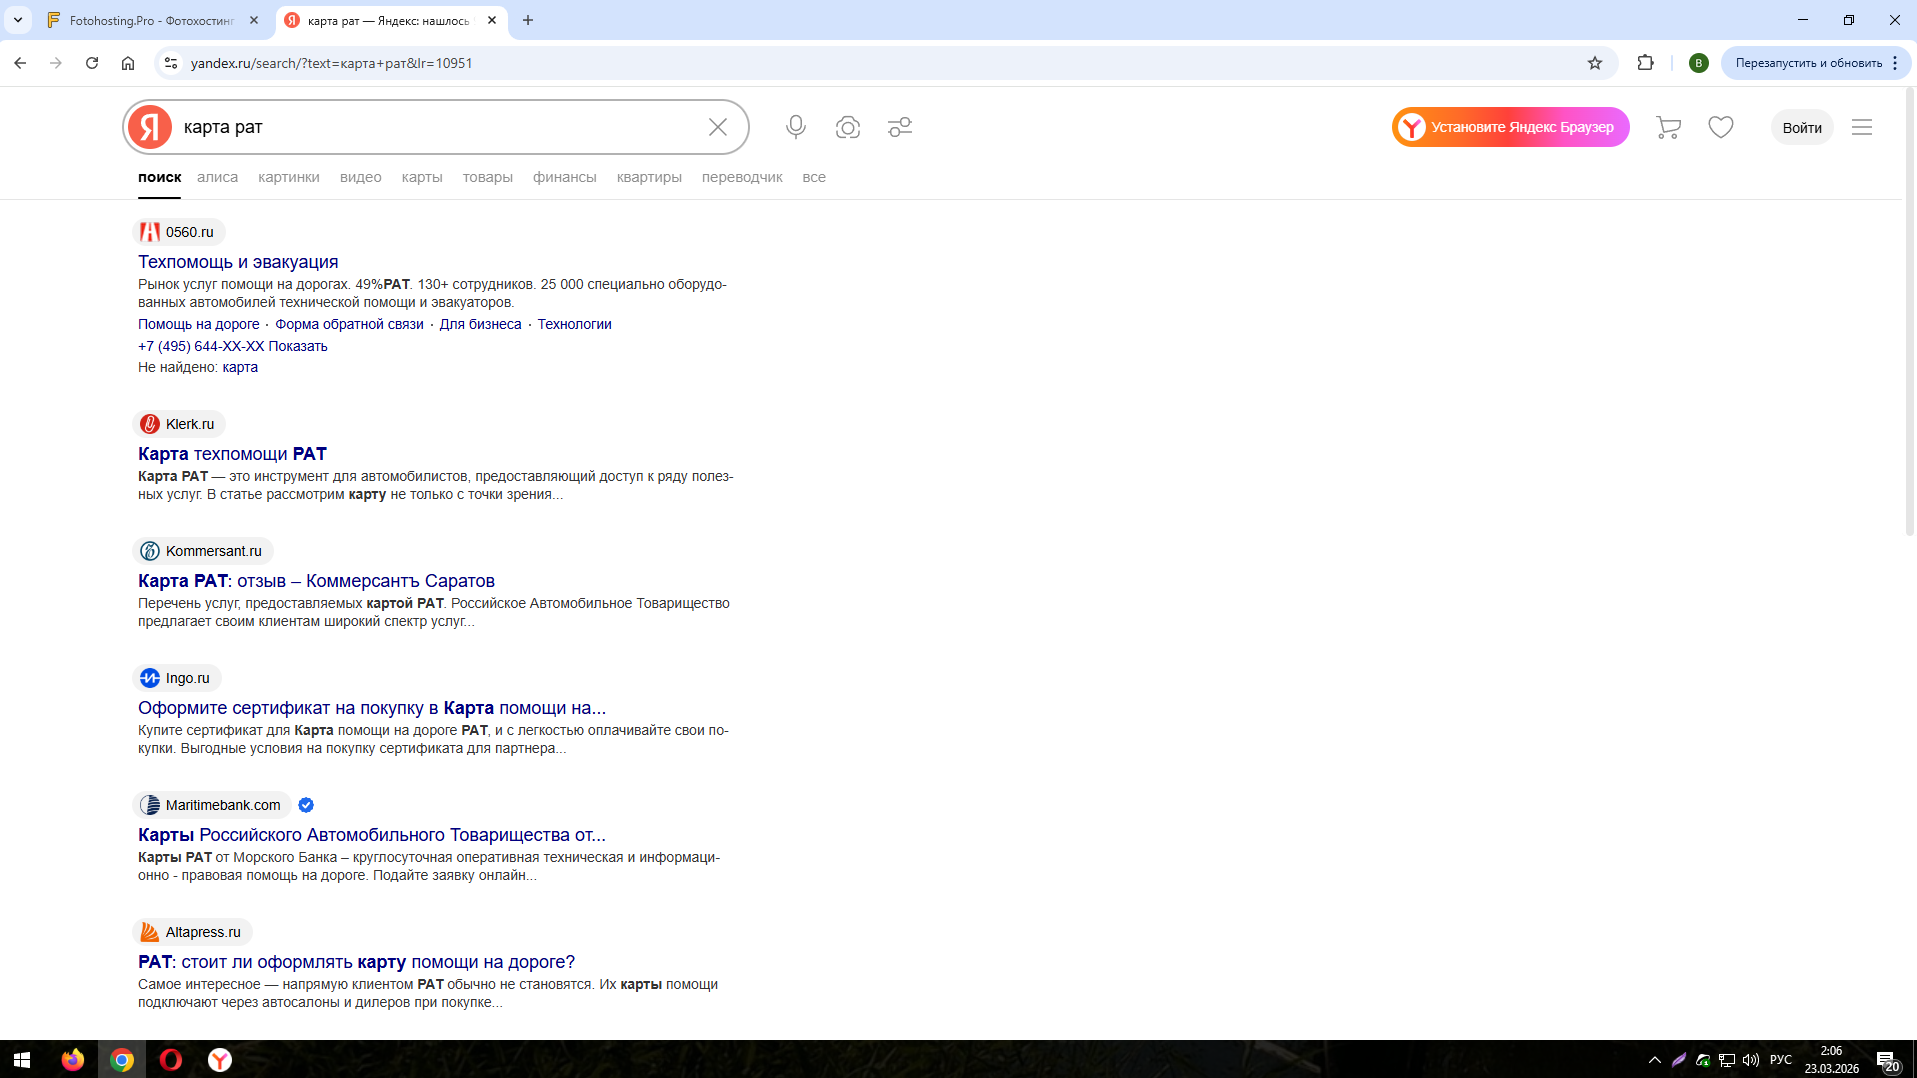This screenshot has width=1917, height=1078.
Task: Open the shopping cart icon
Action: pos(1668,127)
